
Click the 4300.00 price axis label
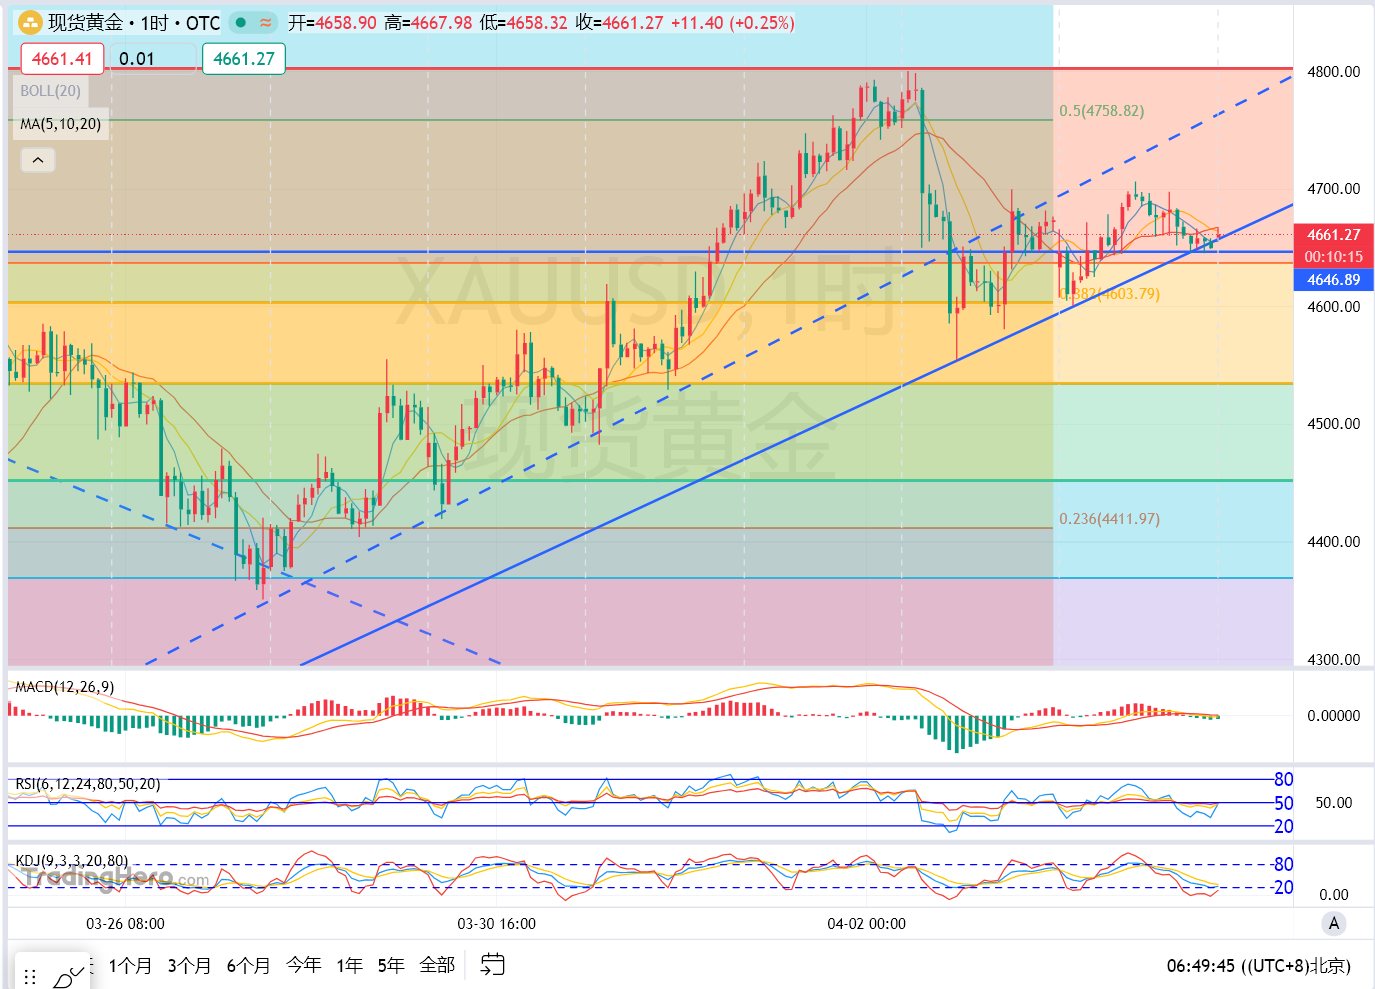click(1334, 660)
